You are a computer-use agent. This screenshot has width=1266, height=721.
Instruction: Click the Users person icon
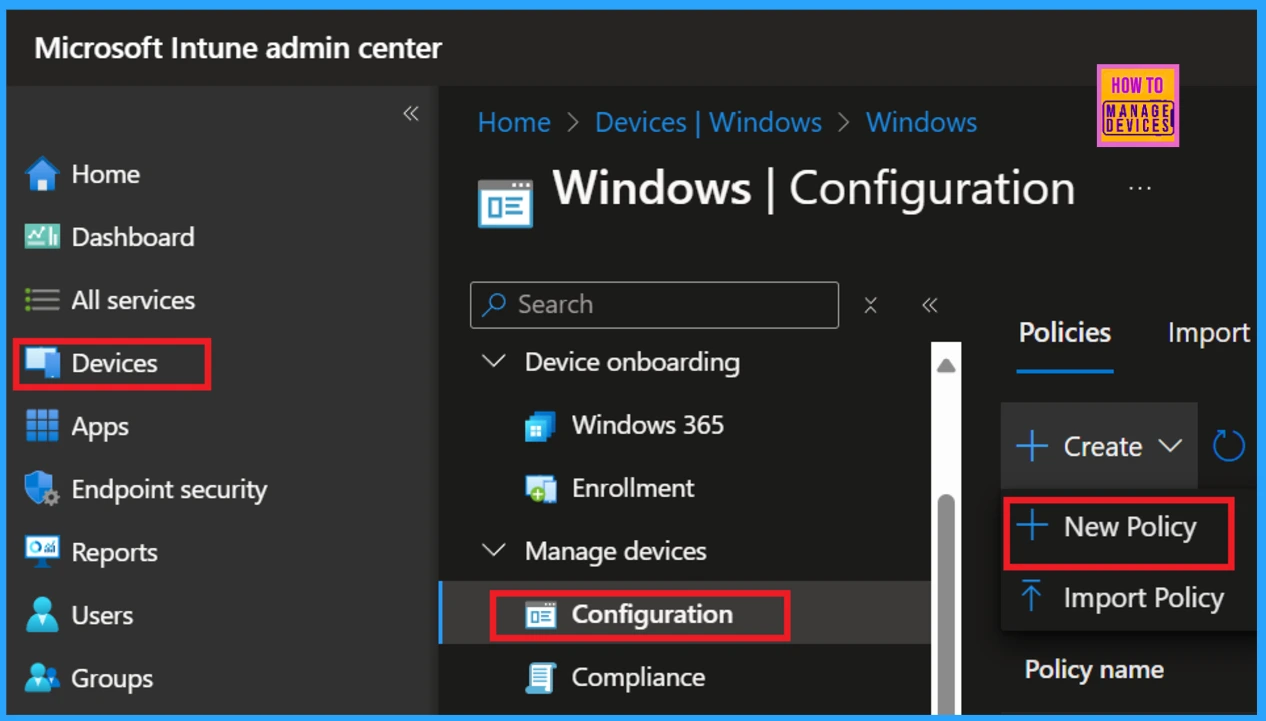click(42, 615)
